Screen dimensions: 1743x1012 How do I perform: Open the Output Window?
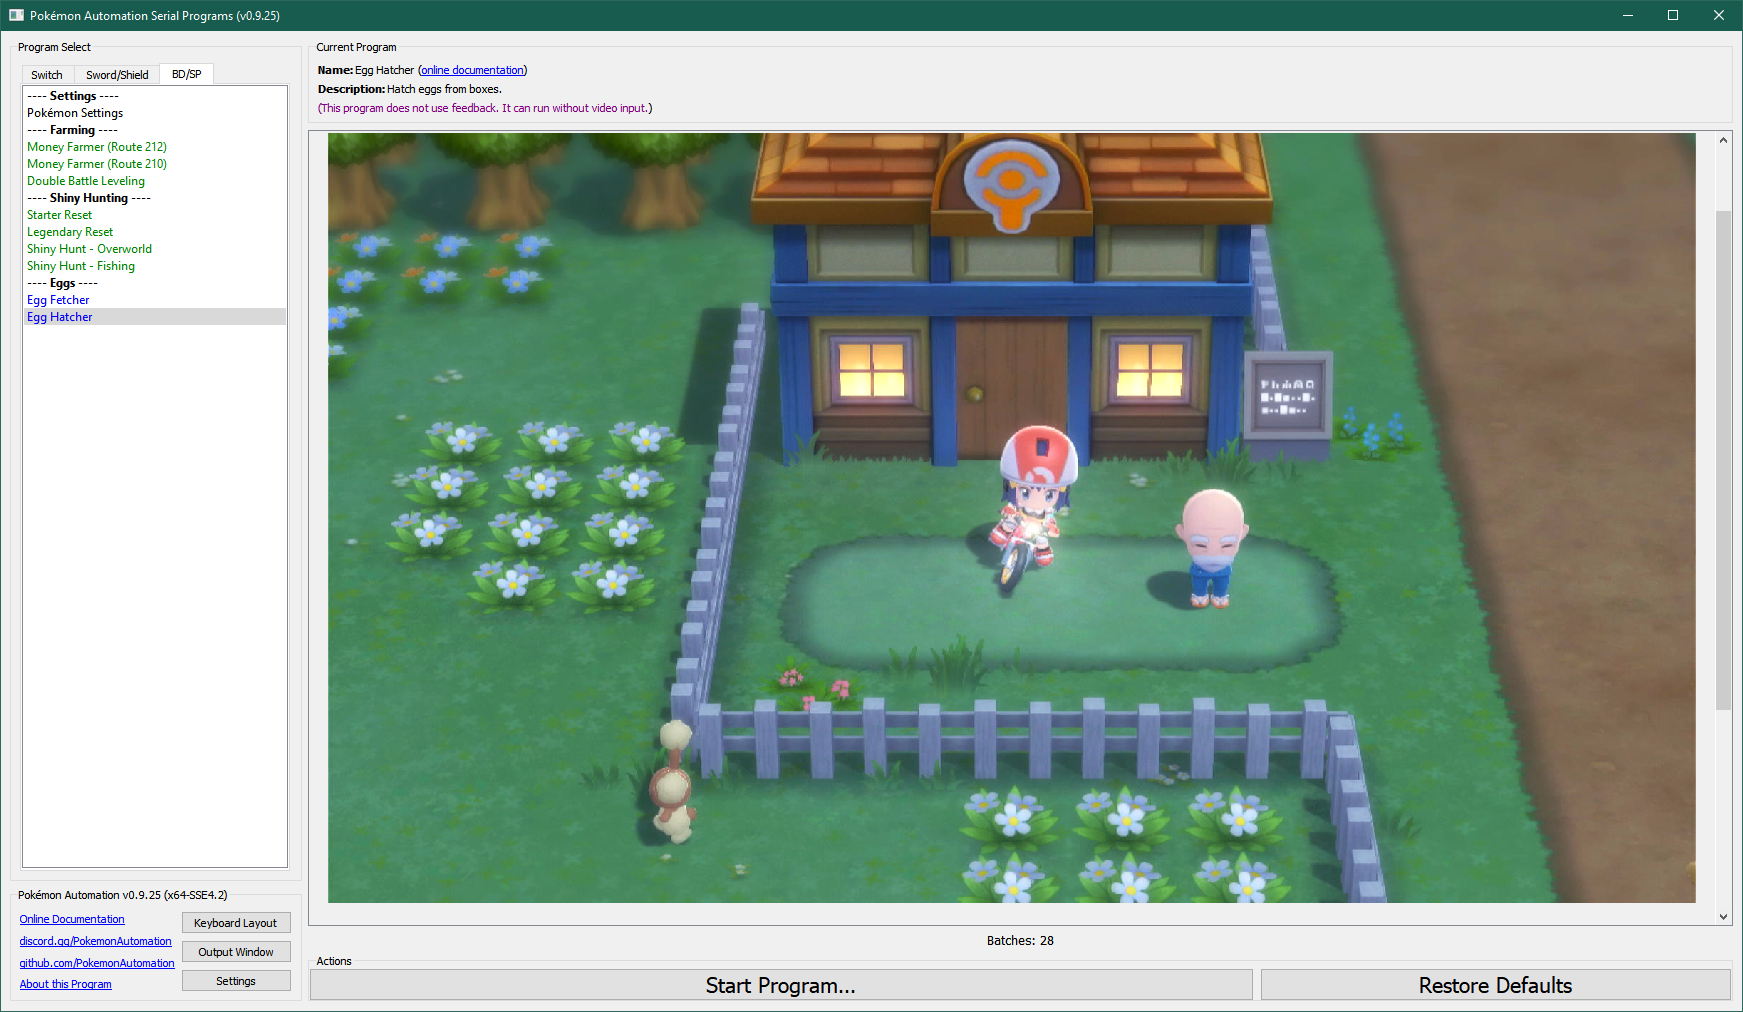tap(236, 952)
